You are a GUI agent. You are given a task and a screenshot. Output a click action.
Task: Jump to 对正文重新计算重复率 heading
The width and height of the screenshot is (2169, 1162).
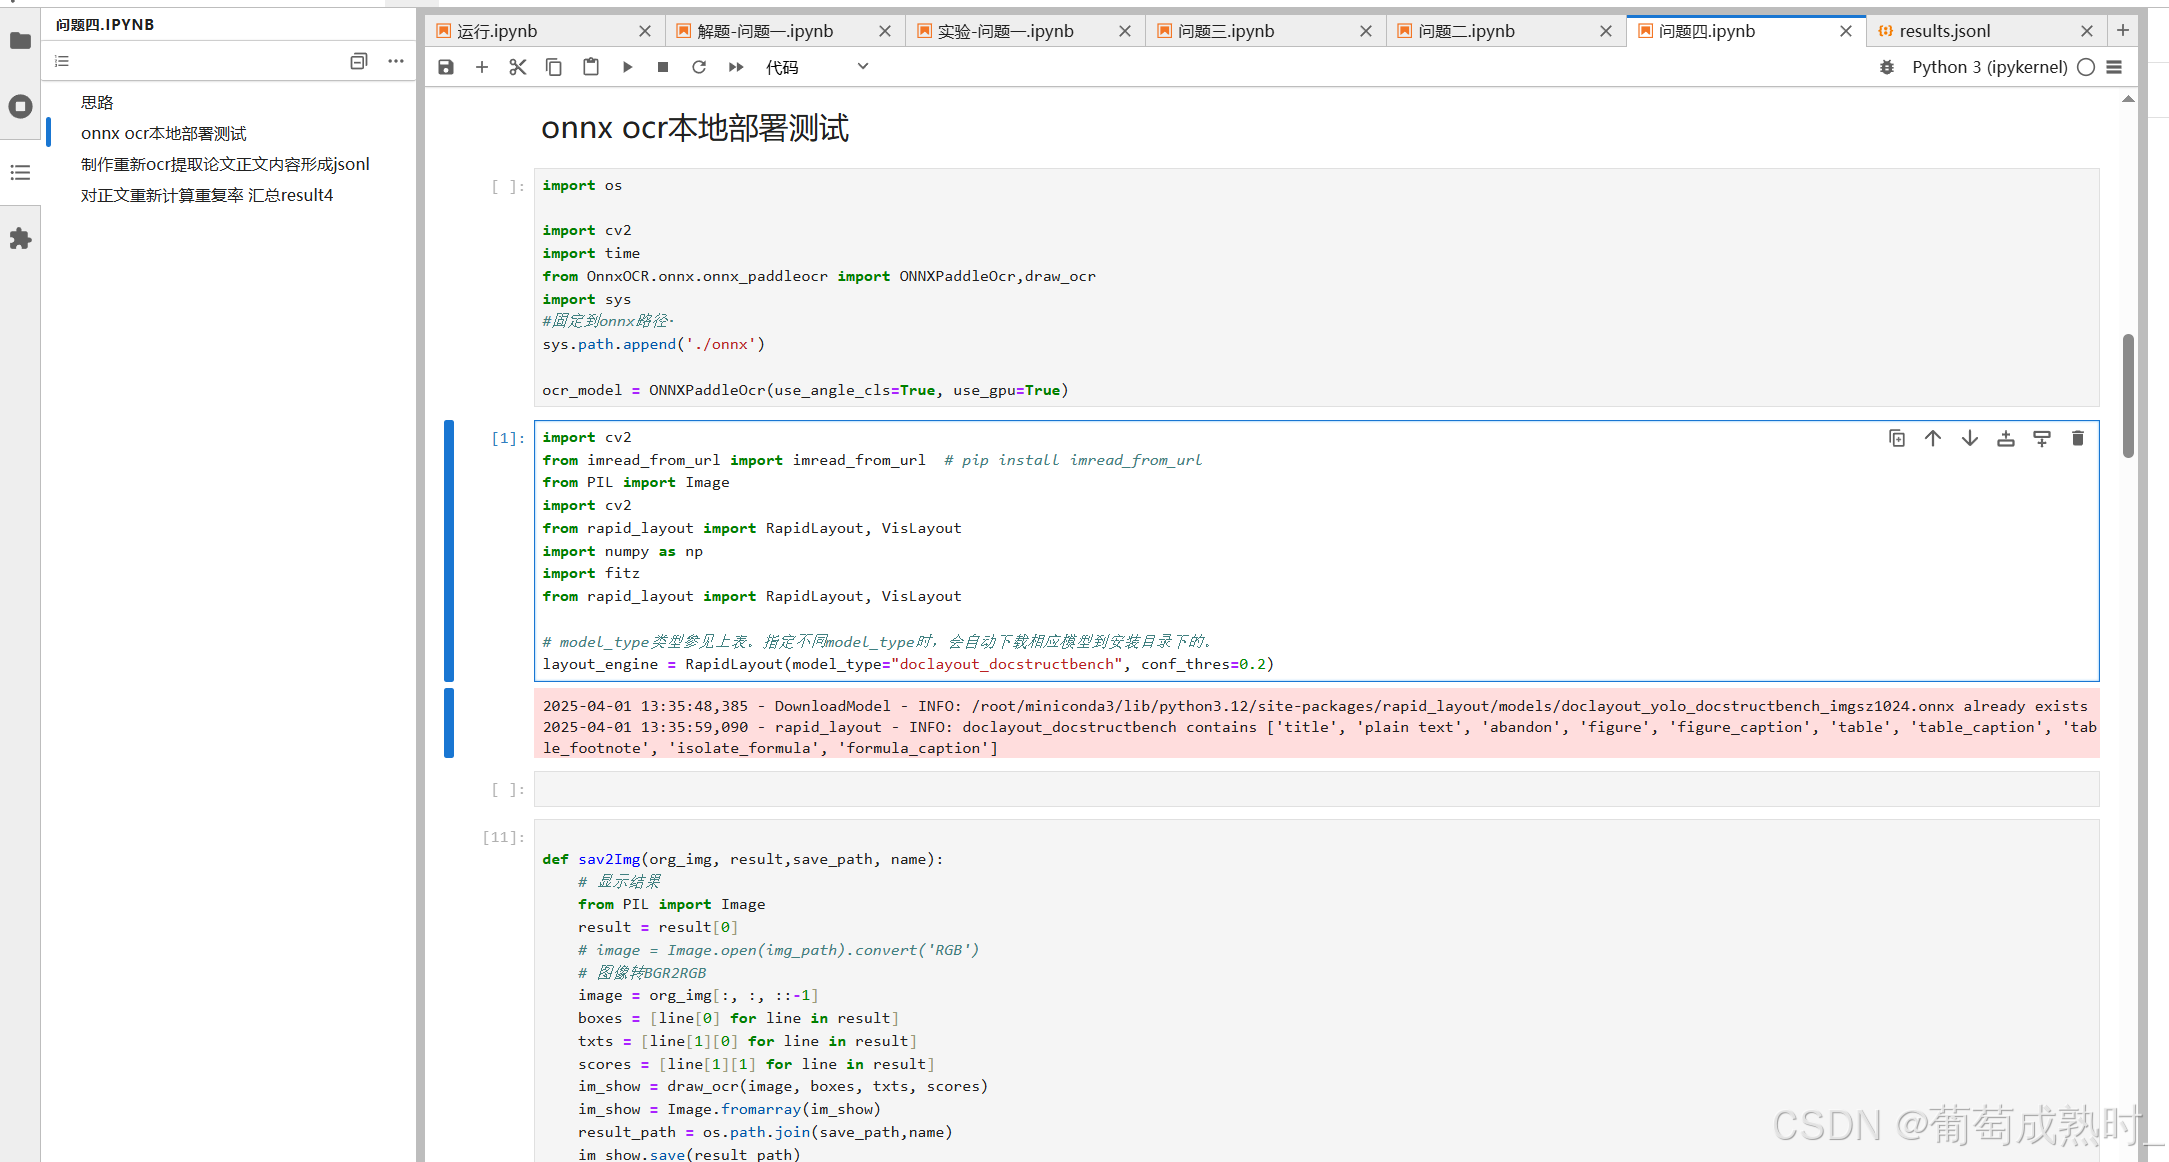[207, 195]
